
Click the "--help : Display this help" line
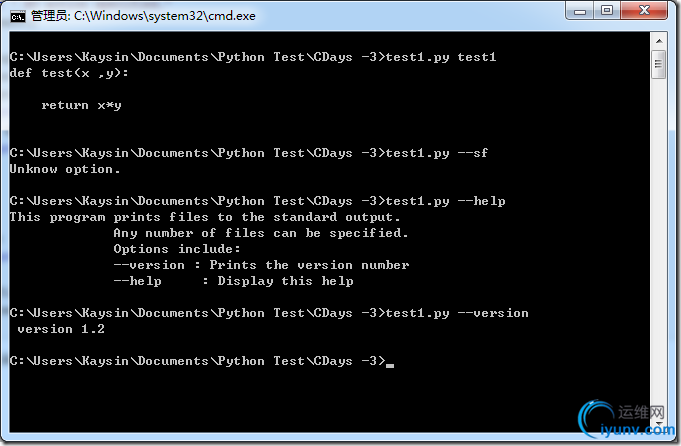click(x=233, y=281)
